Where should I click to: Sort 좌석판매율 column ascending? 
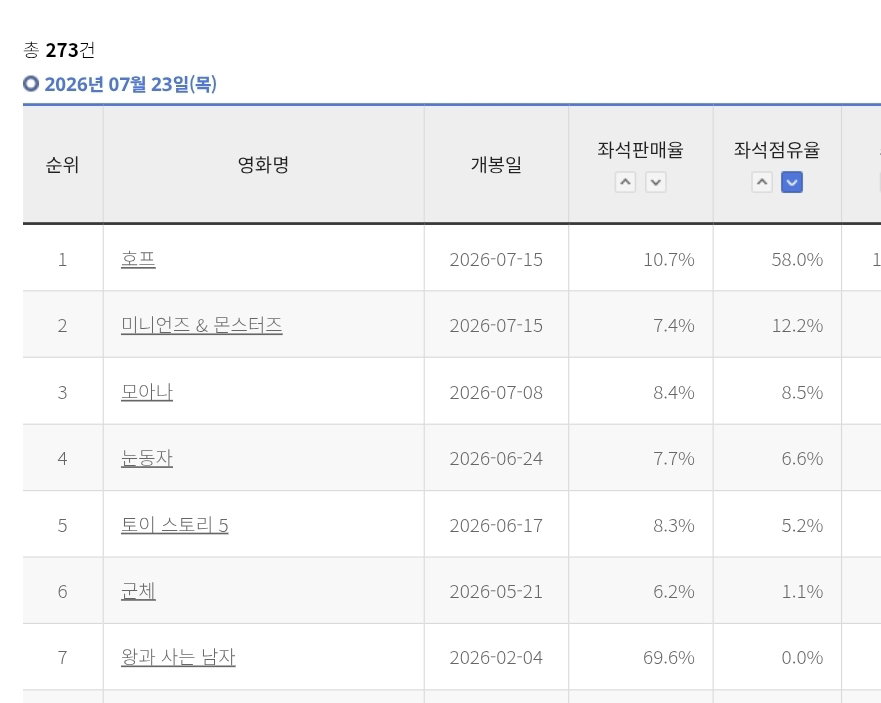[x=625, y=182]
